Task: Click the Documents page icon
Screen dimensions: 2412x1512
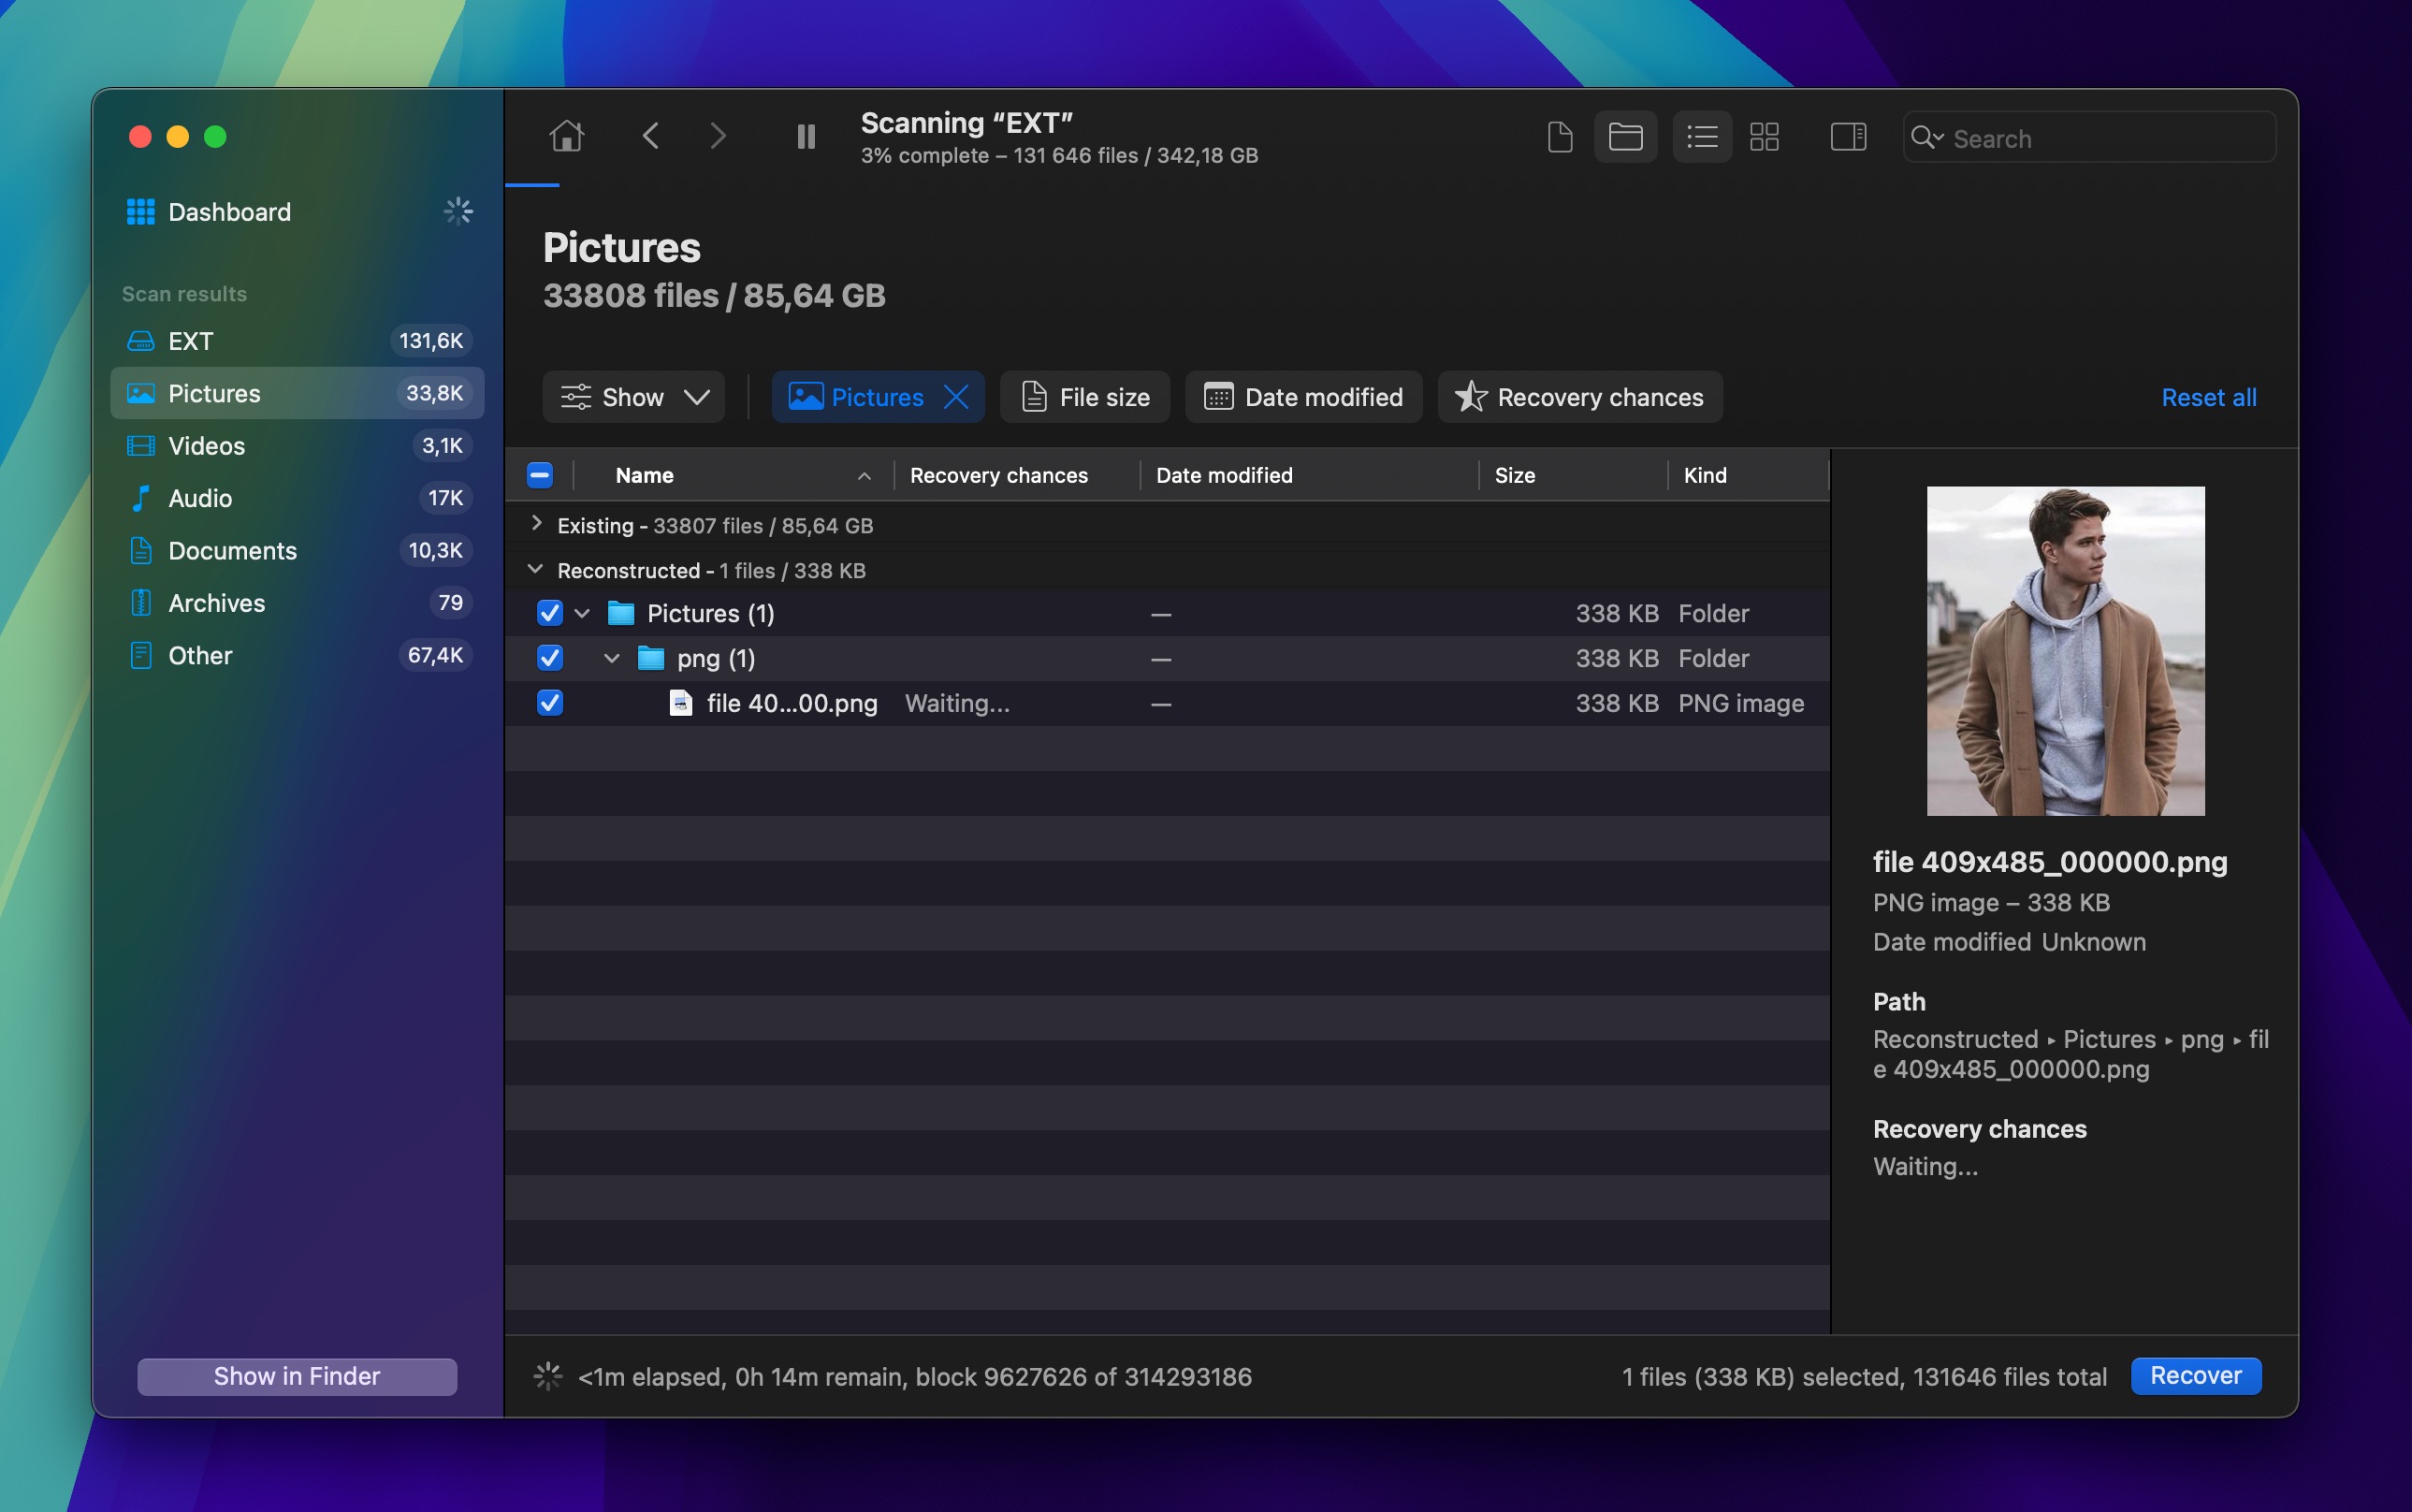Action: click(x=141, y=550)
